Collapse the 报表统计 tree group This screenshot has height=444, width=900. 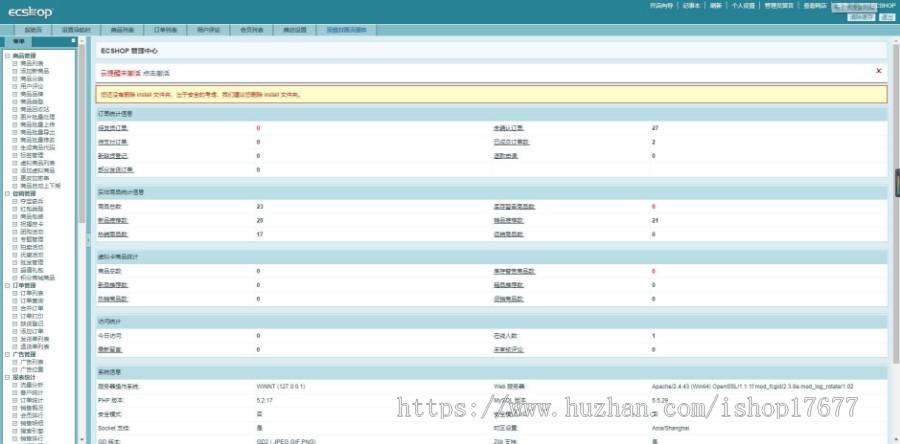pos(7,377)
